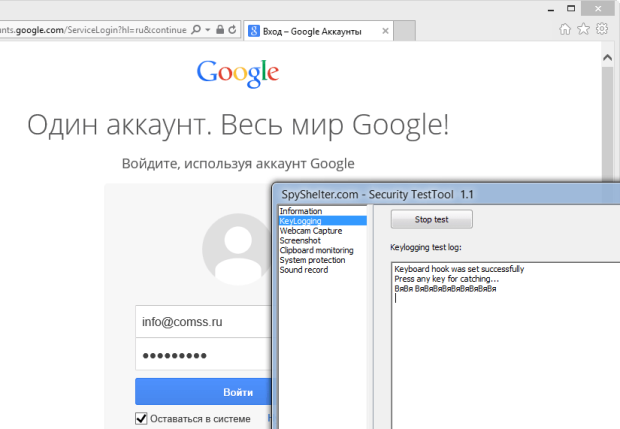Refresh the page with reload icon
Screen dimensions: 620x429
[232, 30]
